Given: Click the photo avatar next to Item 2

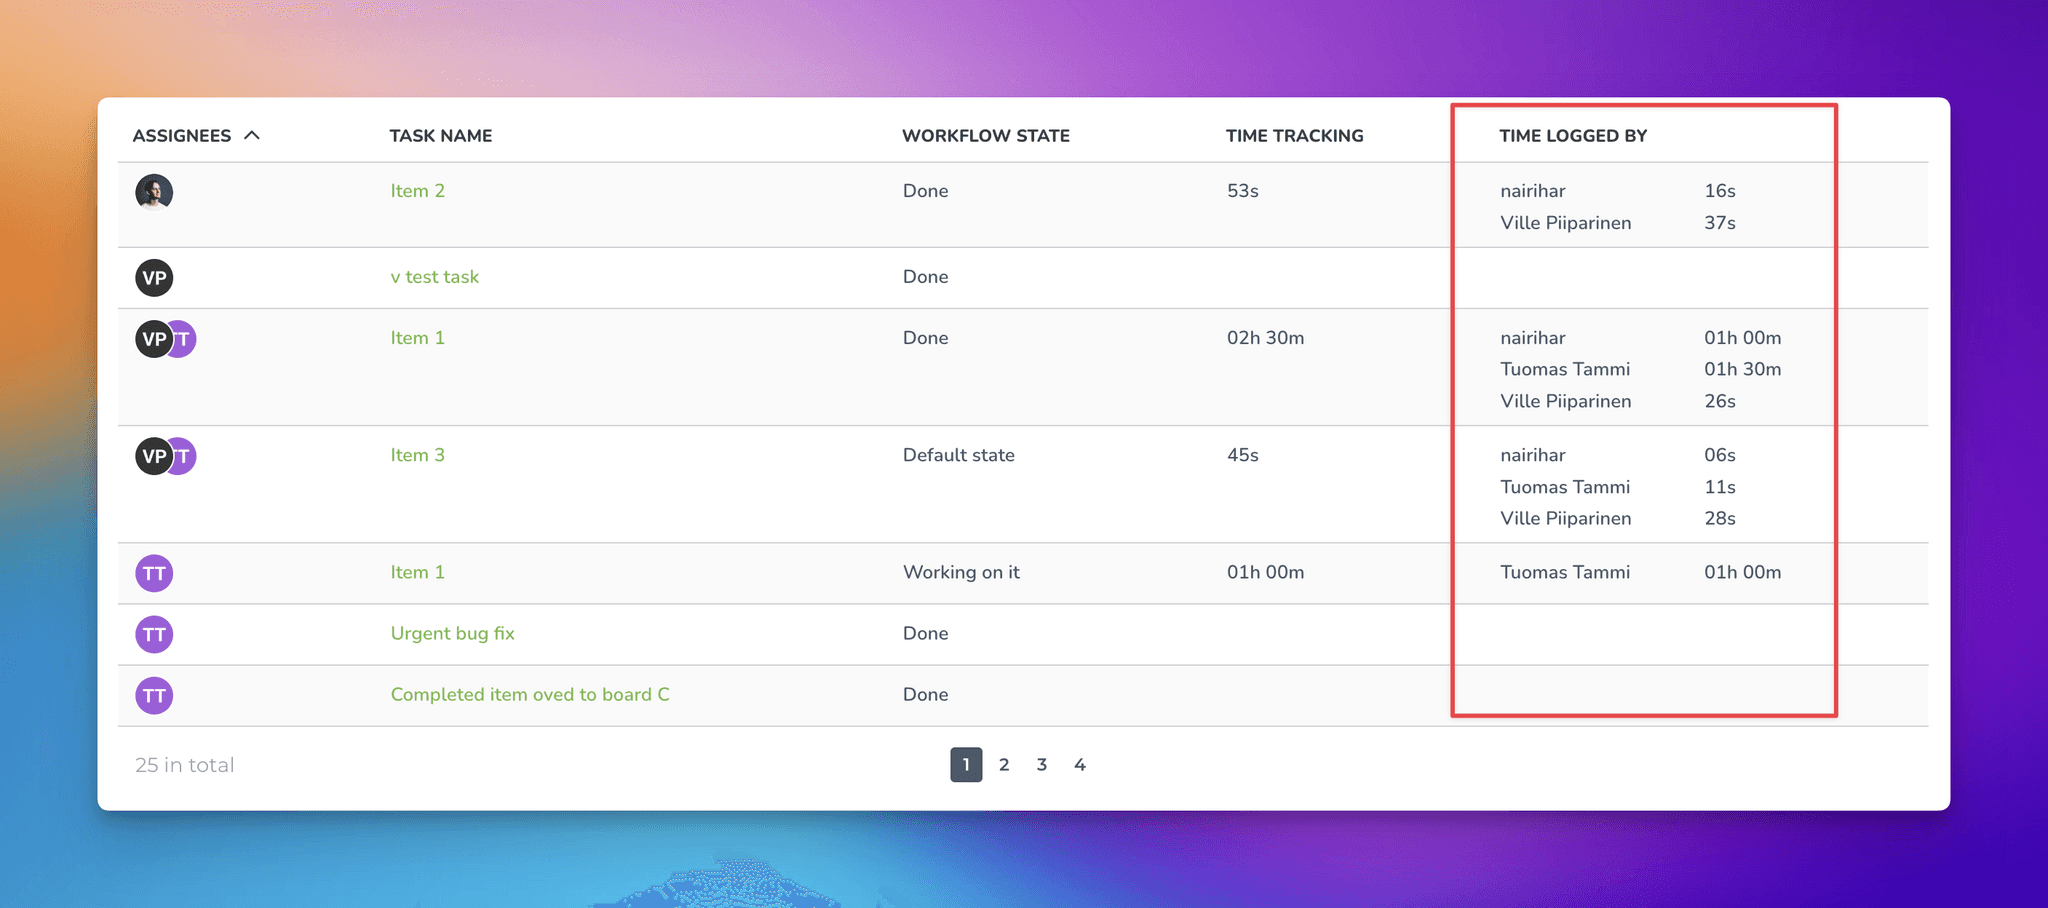Looking at the screenshot, I should click(154, 192).
